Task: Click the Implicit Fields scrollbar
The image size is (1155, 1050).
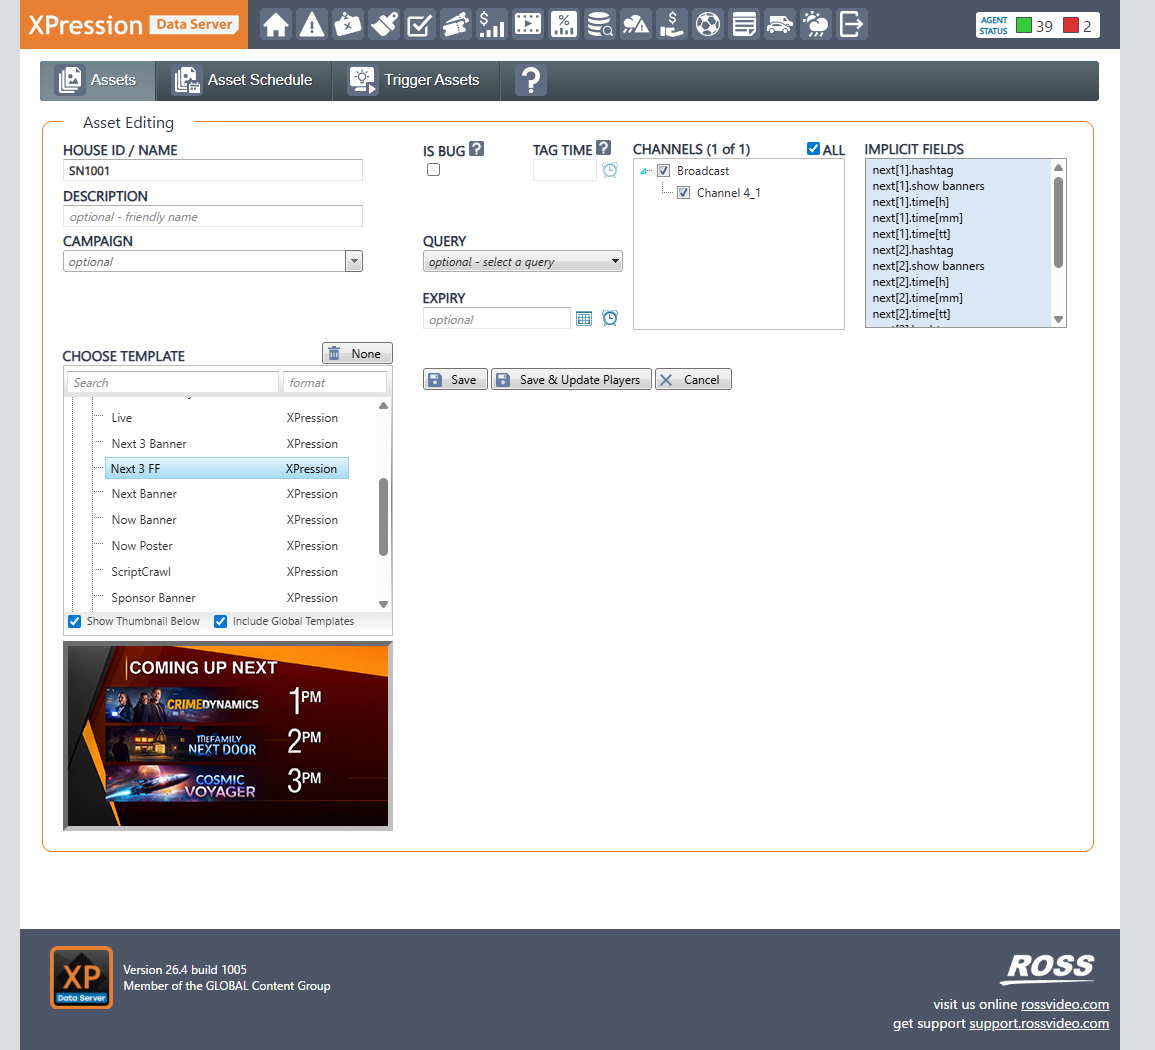Action: pos(1058,222)
